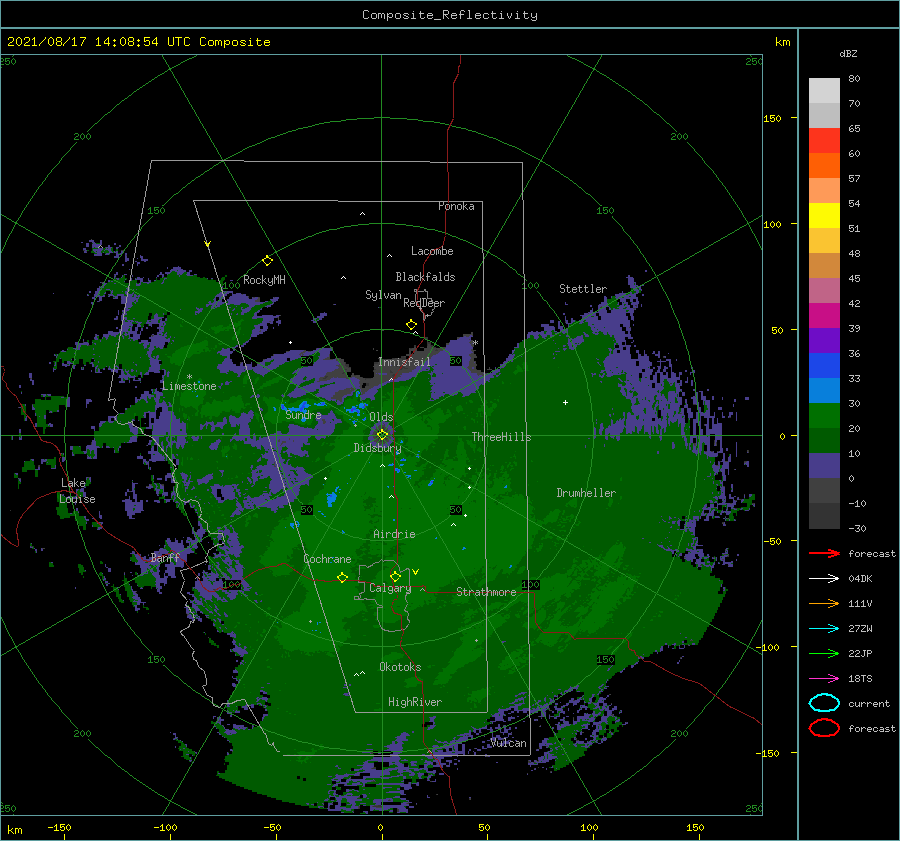Image resolution: width=900 pixels, height=841 pixels.
Task: Click the Limestone label
Action: 189,386
